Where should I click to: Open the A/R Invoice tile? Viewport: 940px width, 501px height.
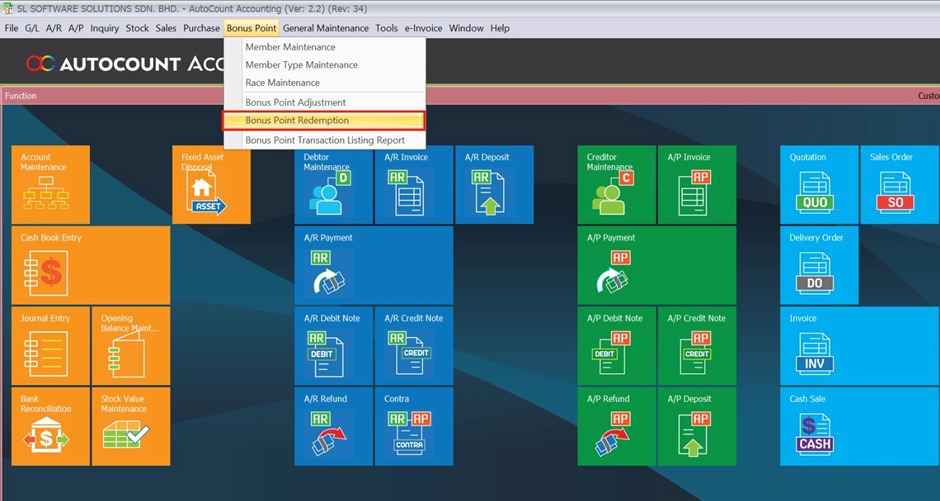413,185
